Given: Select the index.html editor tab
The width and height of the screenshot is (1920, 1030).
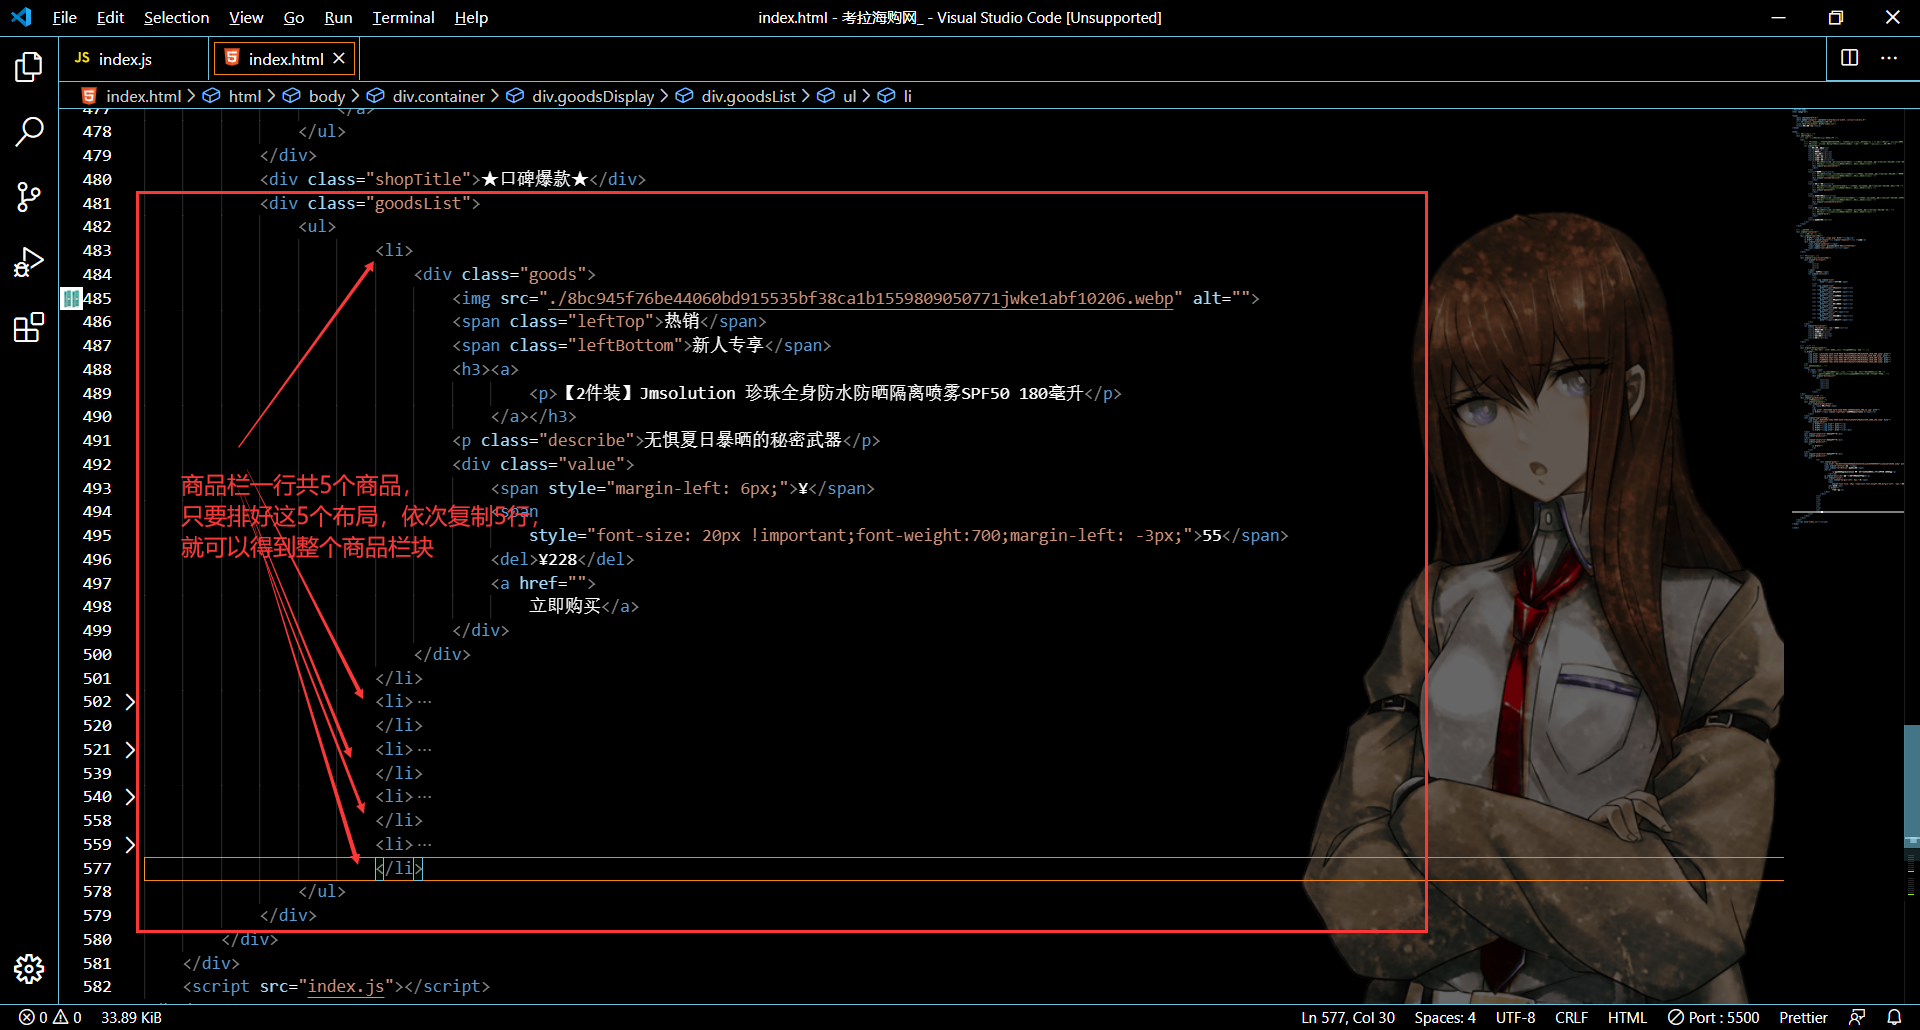Looking at the screenshot, I should pos(285,59).
